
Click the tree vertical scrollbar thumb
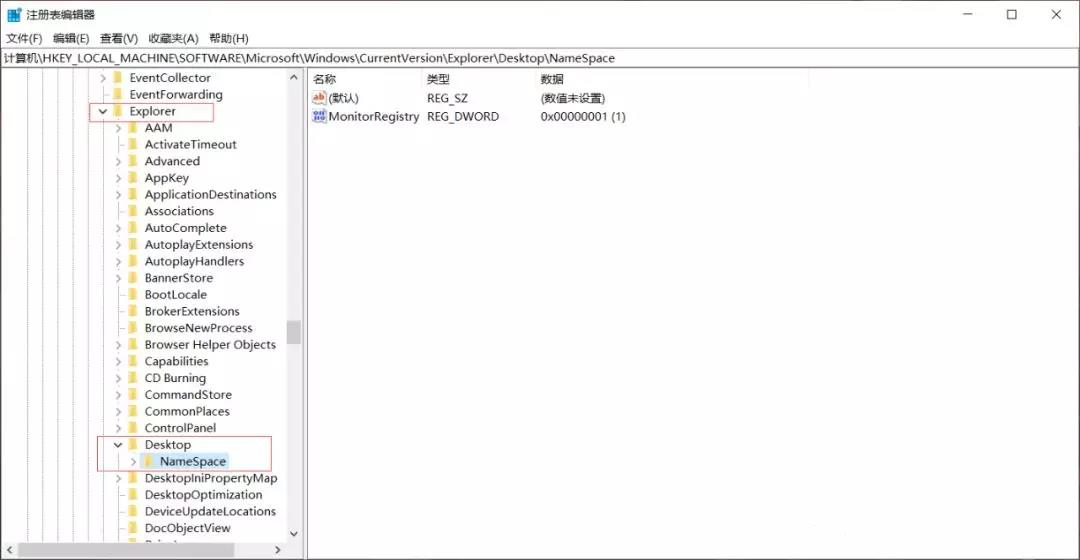coord(293,332)
